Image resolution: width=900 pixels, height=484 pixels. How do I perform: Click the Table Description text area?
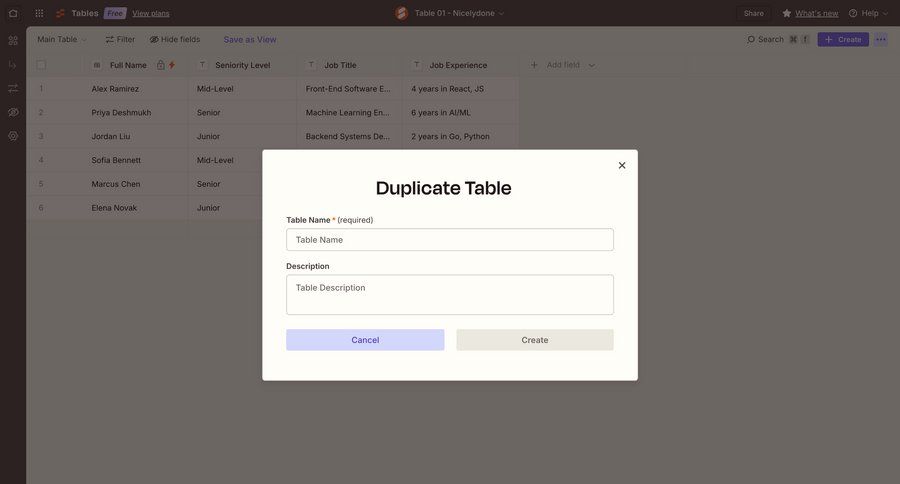[x=449, y=295]
